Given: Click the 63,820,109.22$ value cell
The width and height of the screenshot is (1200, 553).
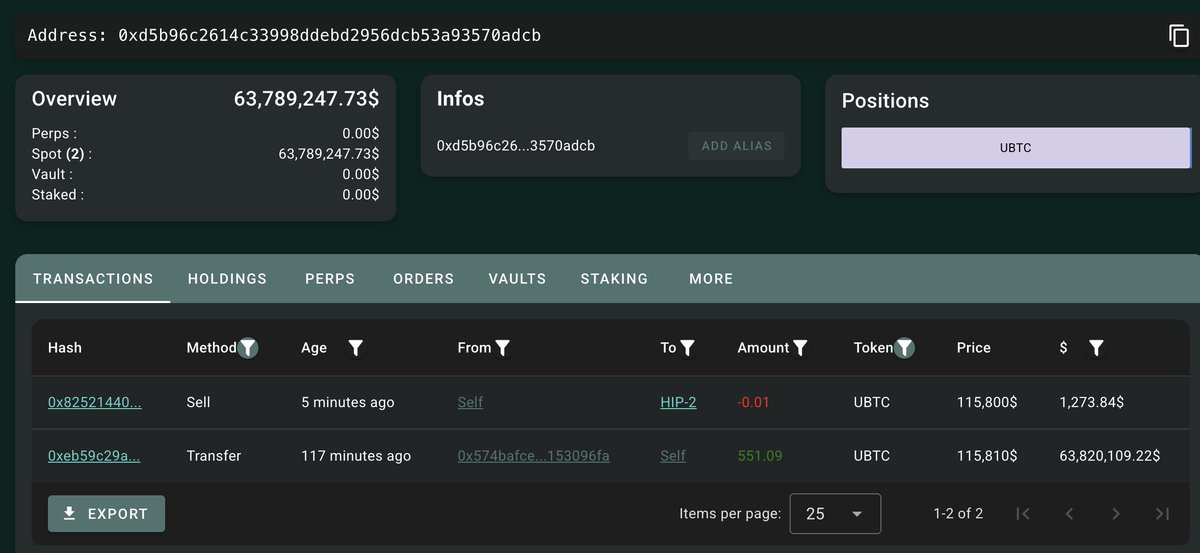Looking at the screenshot, I should point(1109,455).
